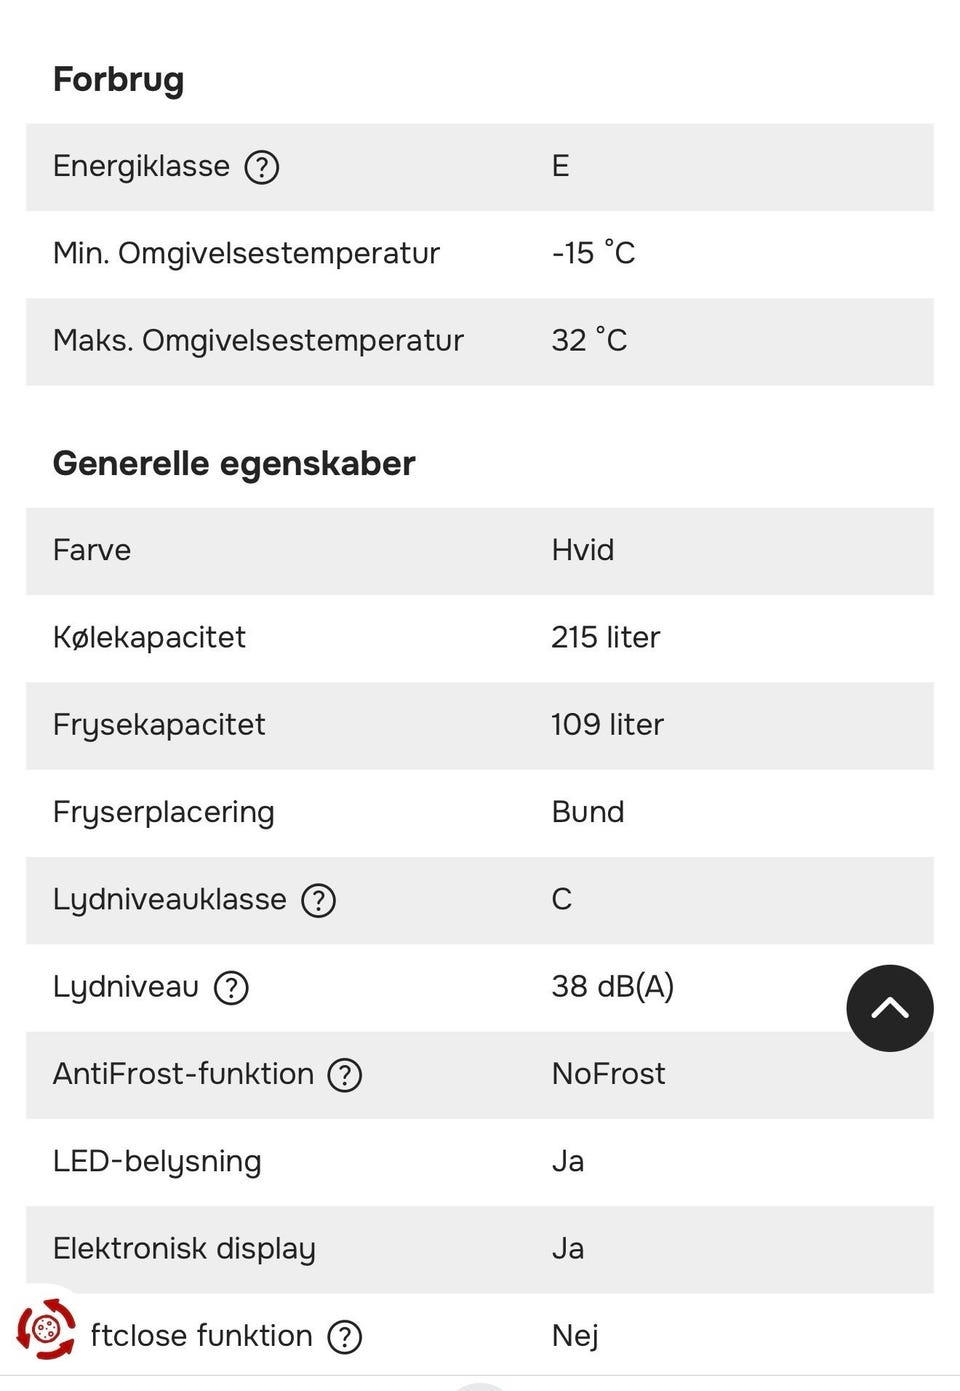This screenshot has width=960, height=1391.
Task: Click the Softclose funktion help icon
Action: point(345,1337)
